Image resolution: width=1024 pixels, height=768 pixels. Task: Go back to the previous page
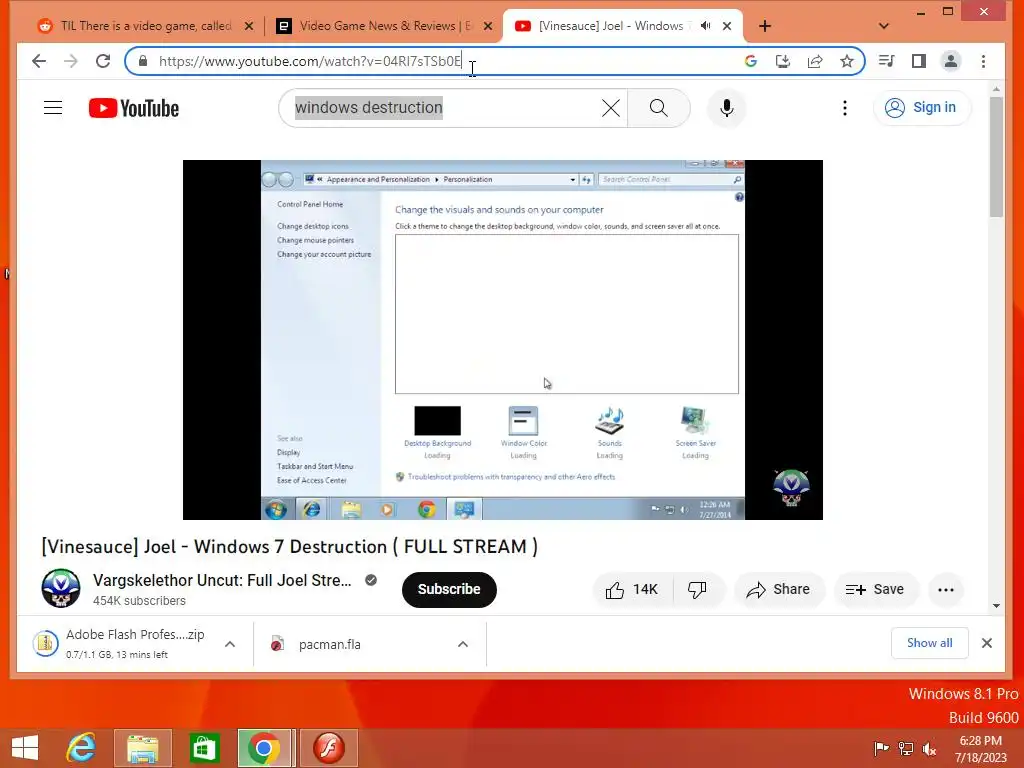[39, 61]
